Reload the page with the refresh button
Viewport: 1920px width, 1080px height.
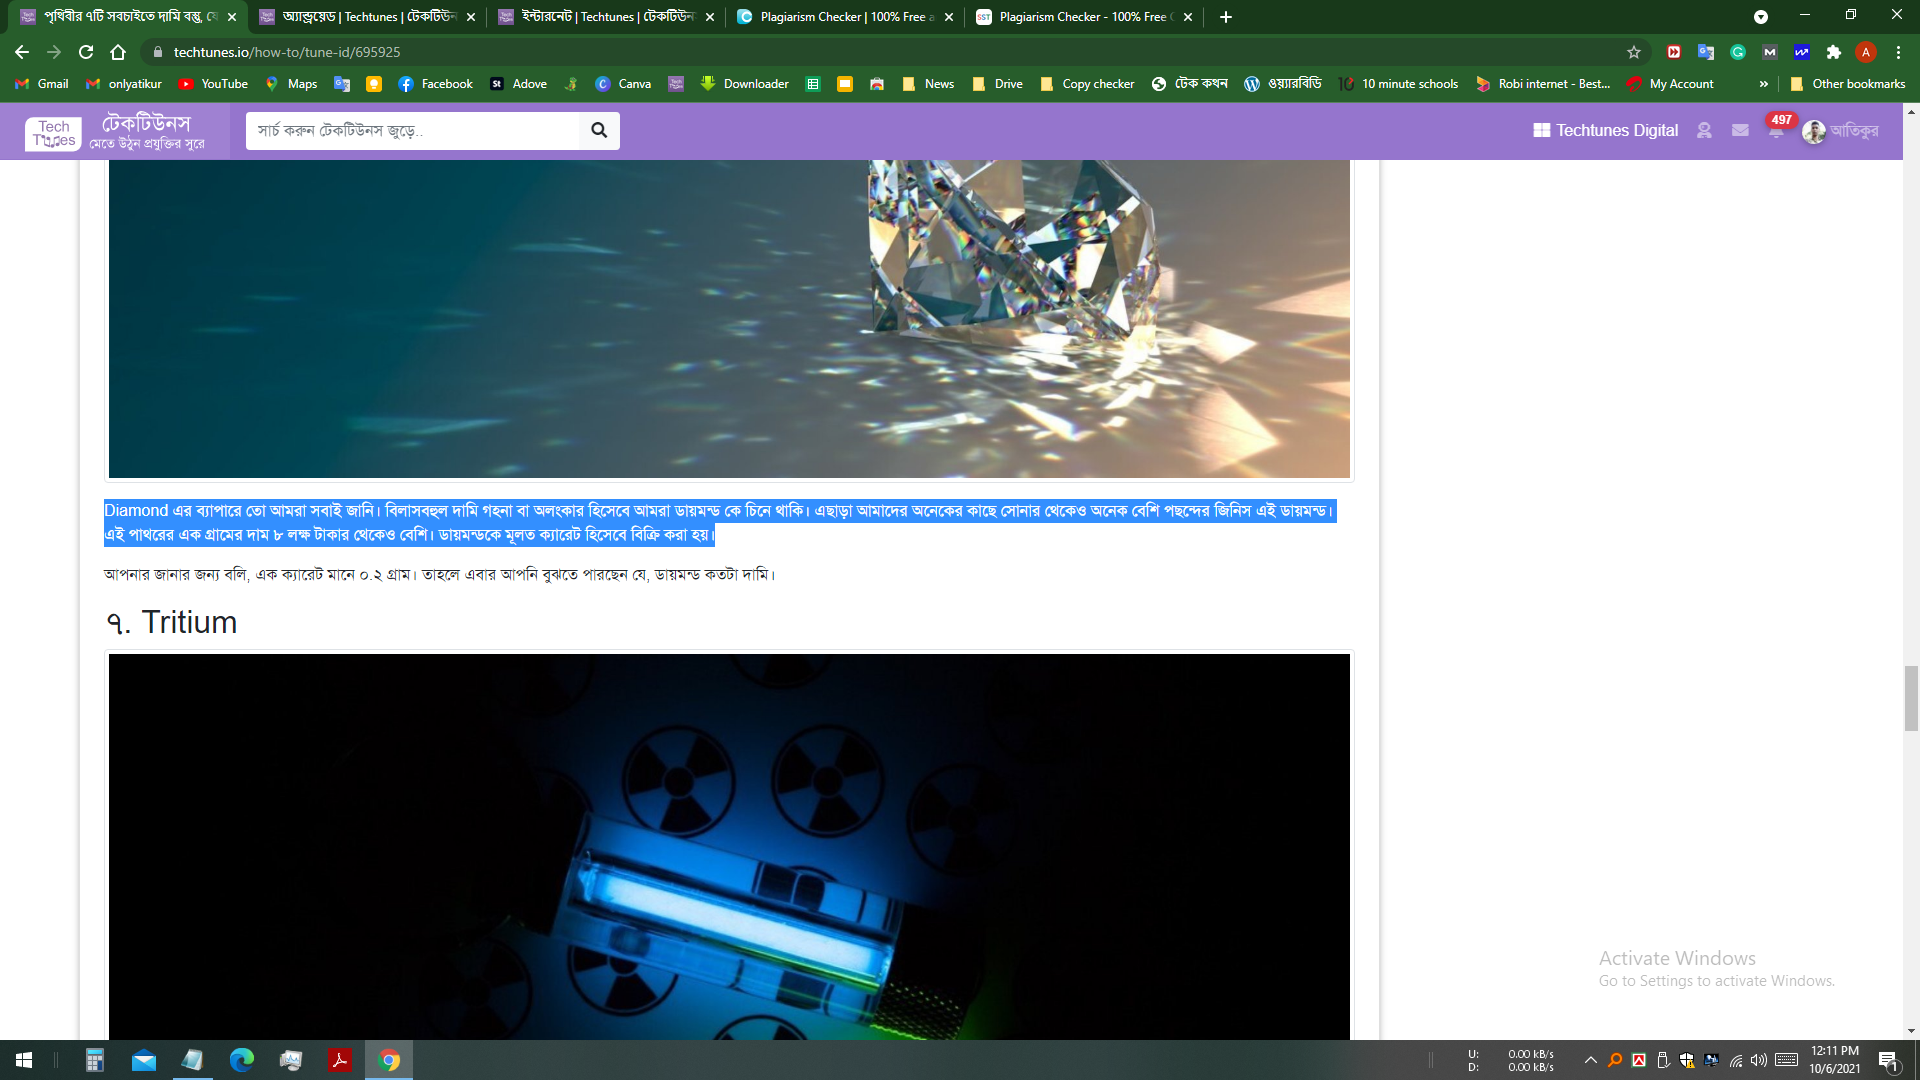86,52
